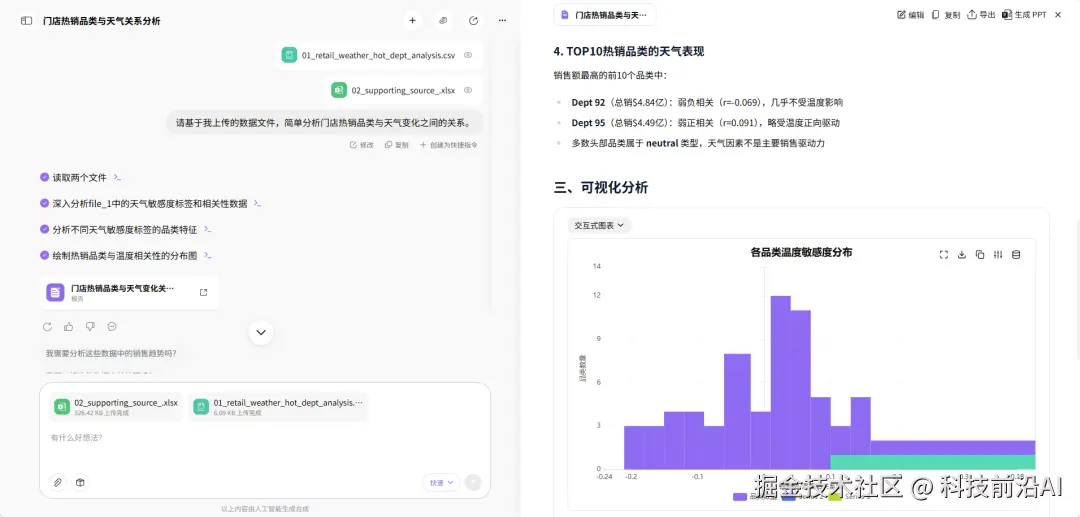This screenshot has width=1080, height=517.
Task: Open the link icon in chat header
Action: (x=443, y=21)
